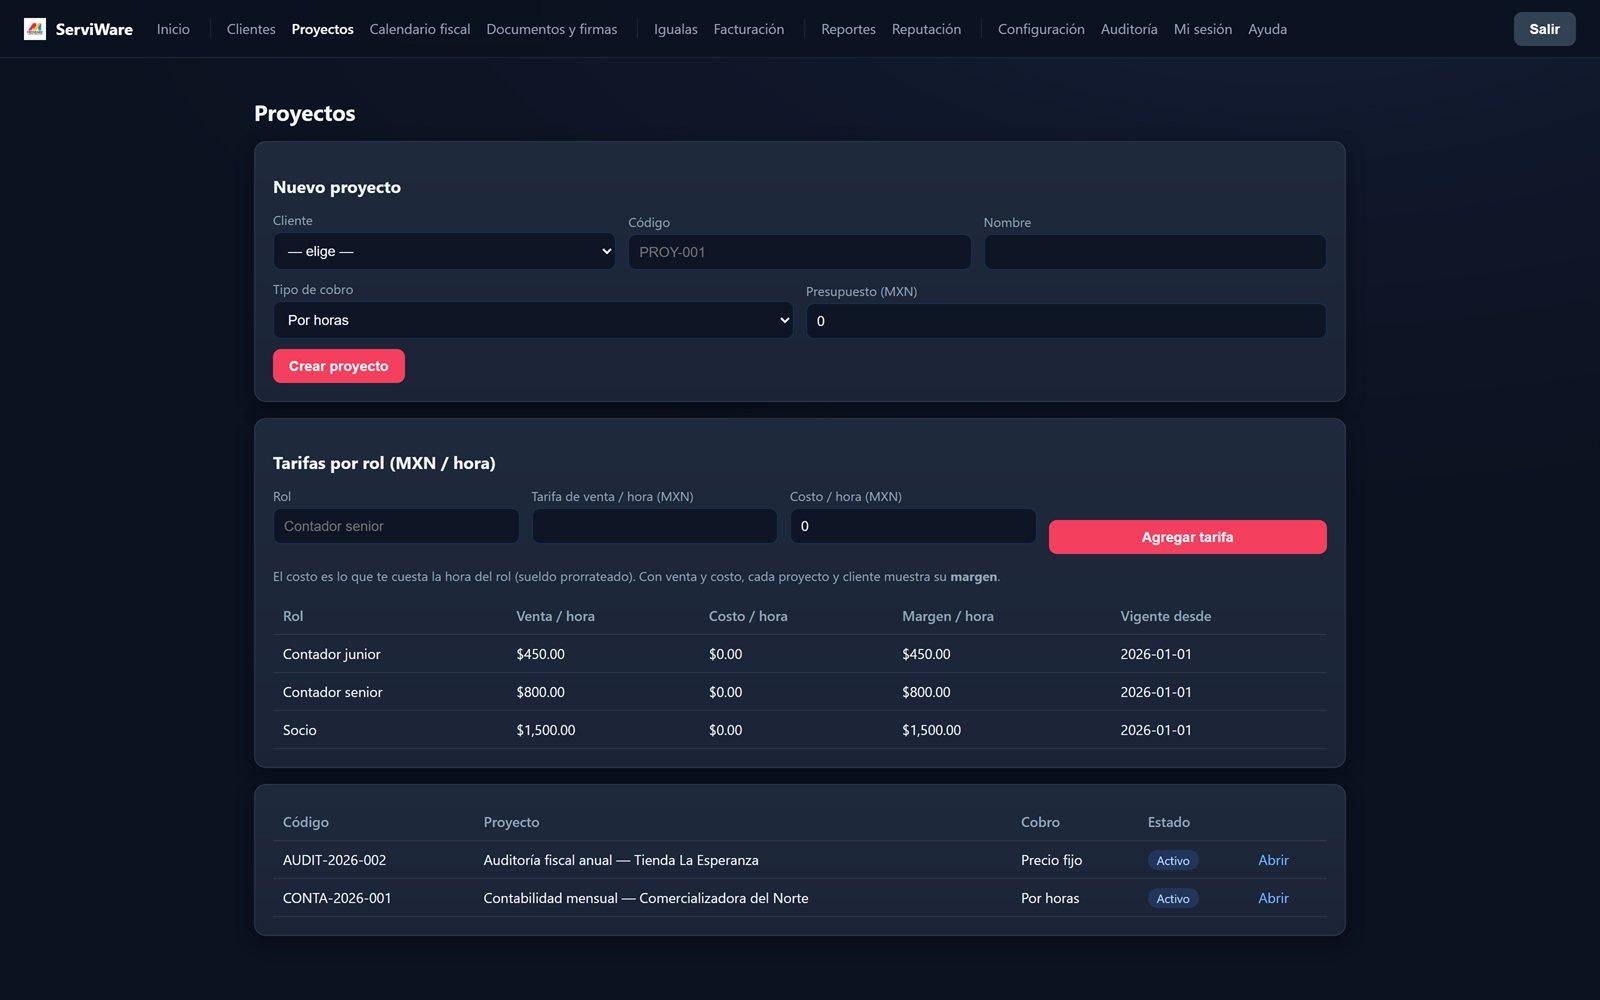Viewport: 1600px width, 1000px height.
Task: Click the Crear proyecto button
Action: pyautogui.click(x=339, y=366)
